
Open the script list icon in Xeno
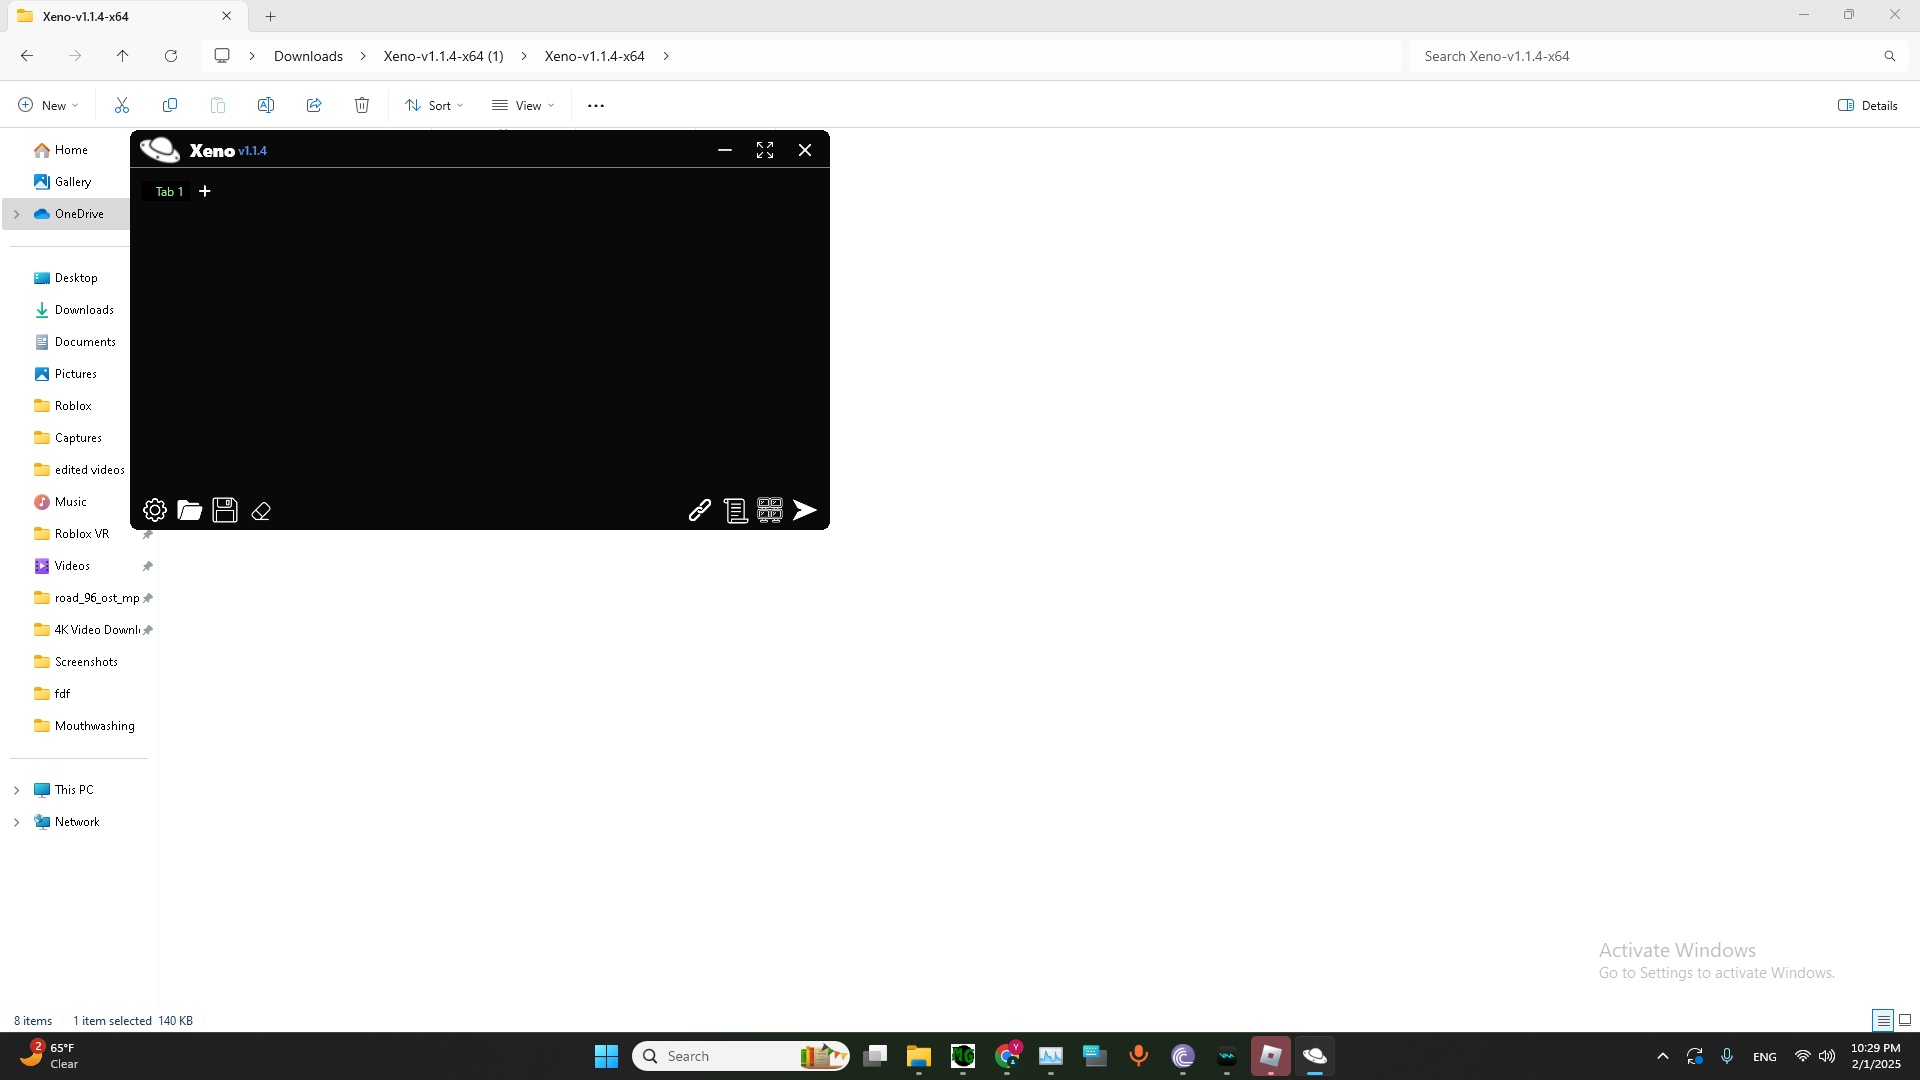(735, 510)
